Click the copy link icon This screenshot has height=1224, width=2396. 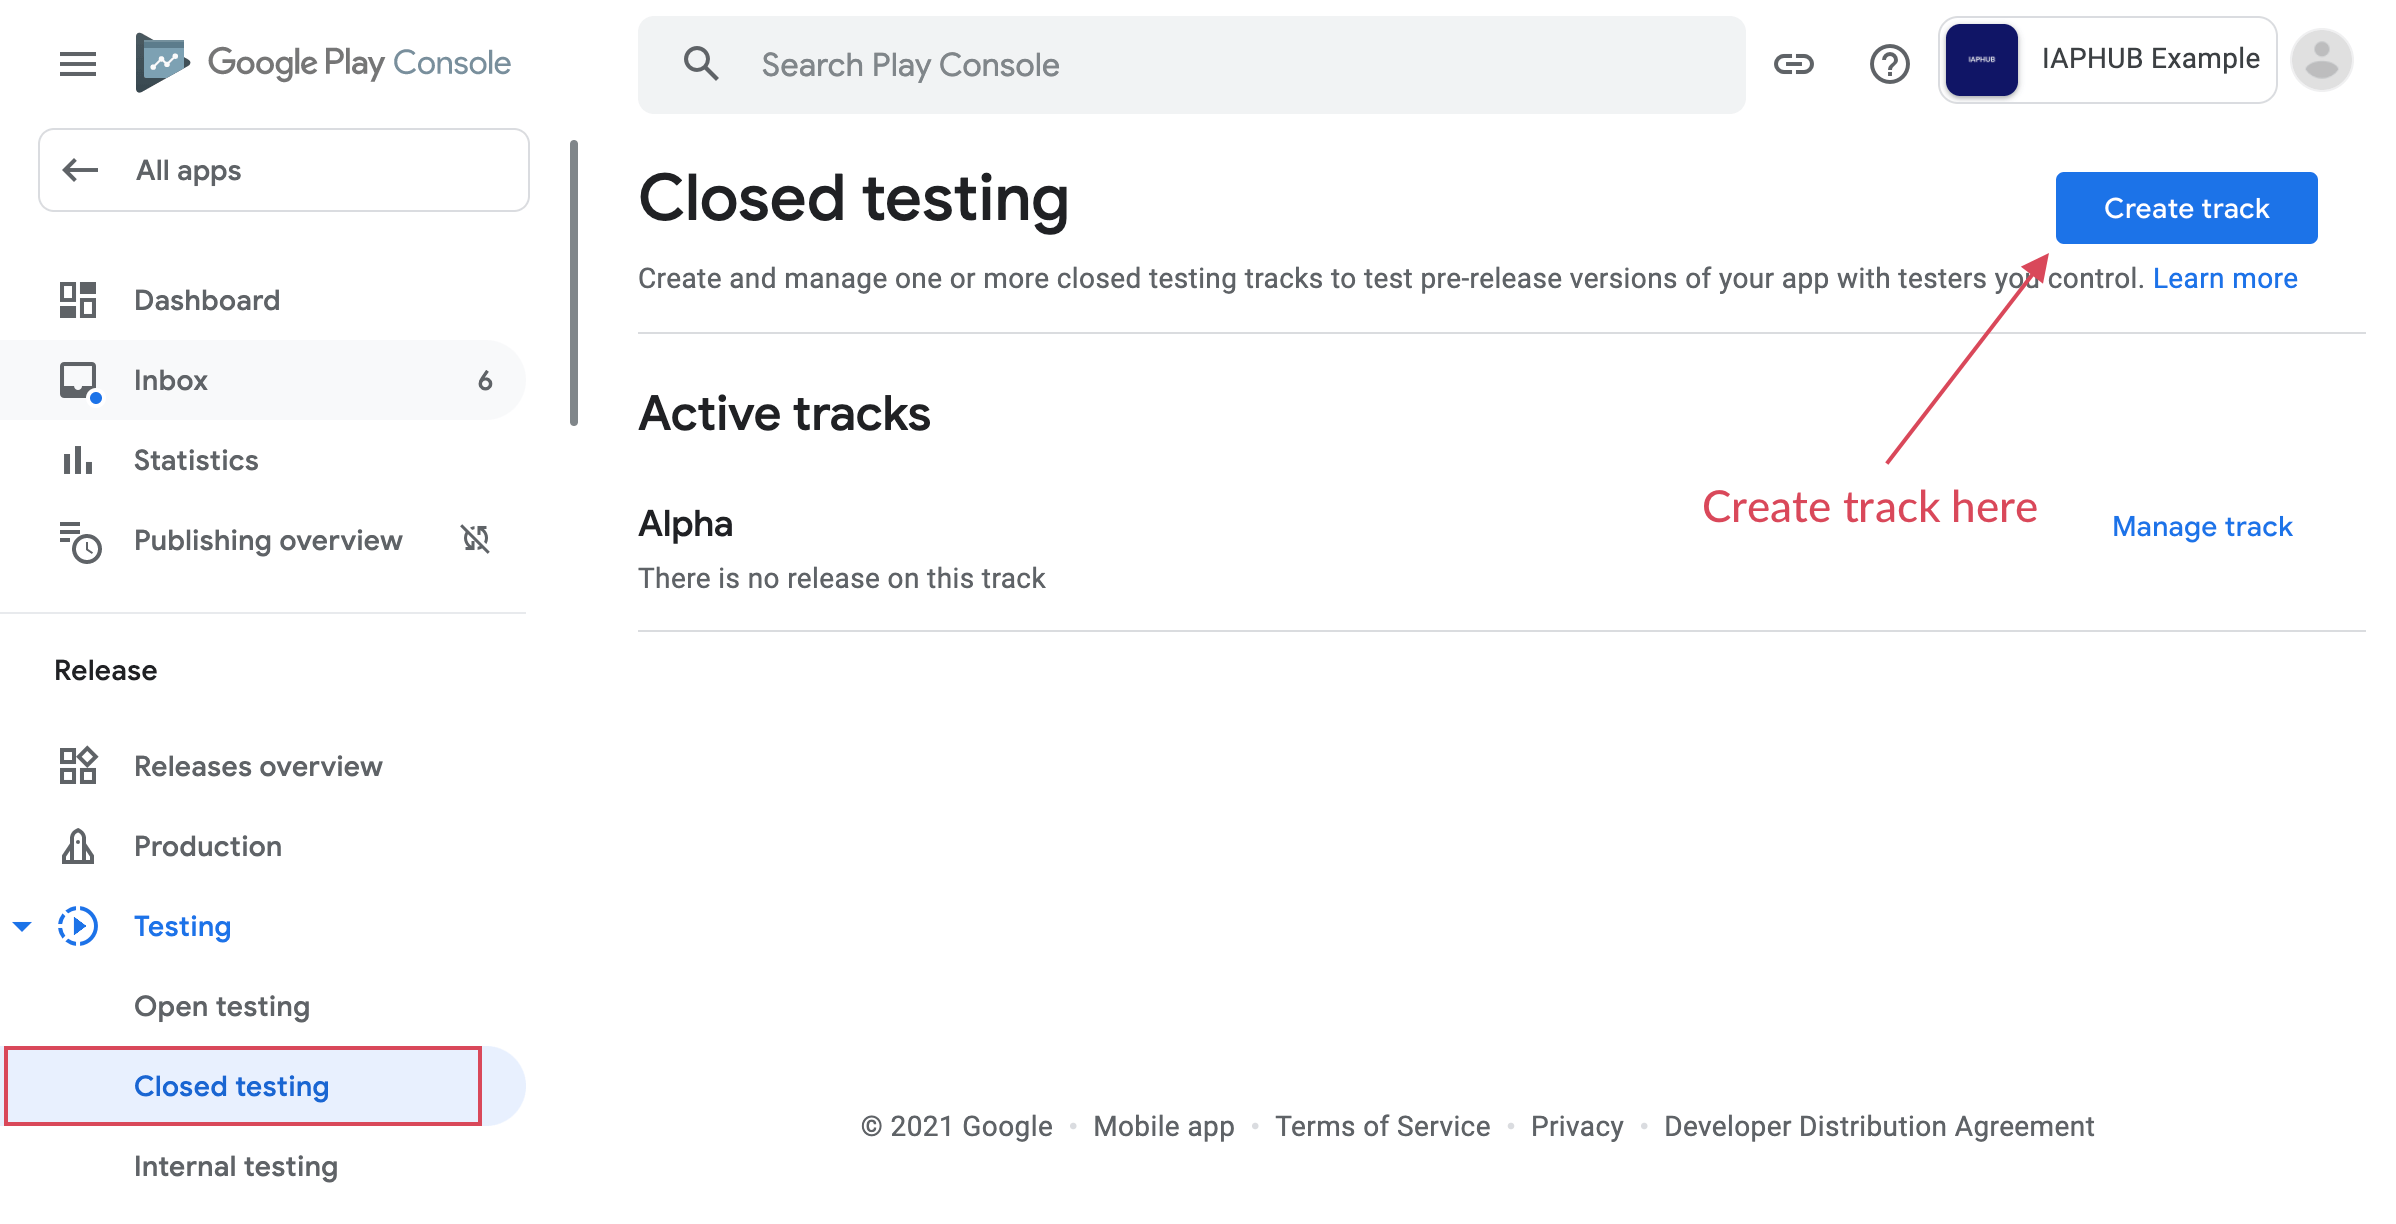coord(1793,65)
